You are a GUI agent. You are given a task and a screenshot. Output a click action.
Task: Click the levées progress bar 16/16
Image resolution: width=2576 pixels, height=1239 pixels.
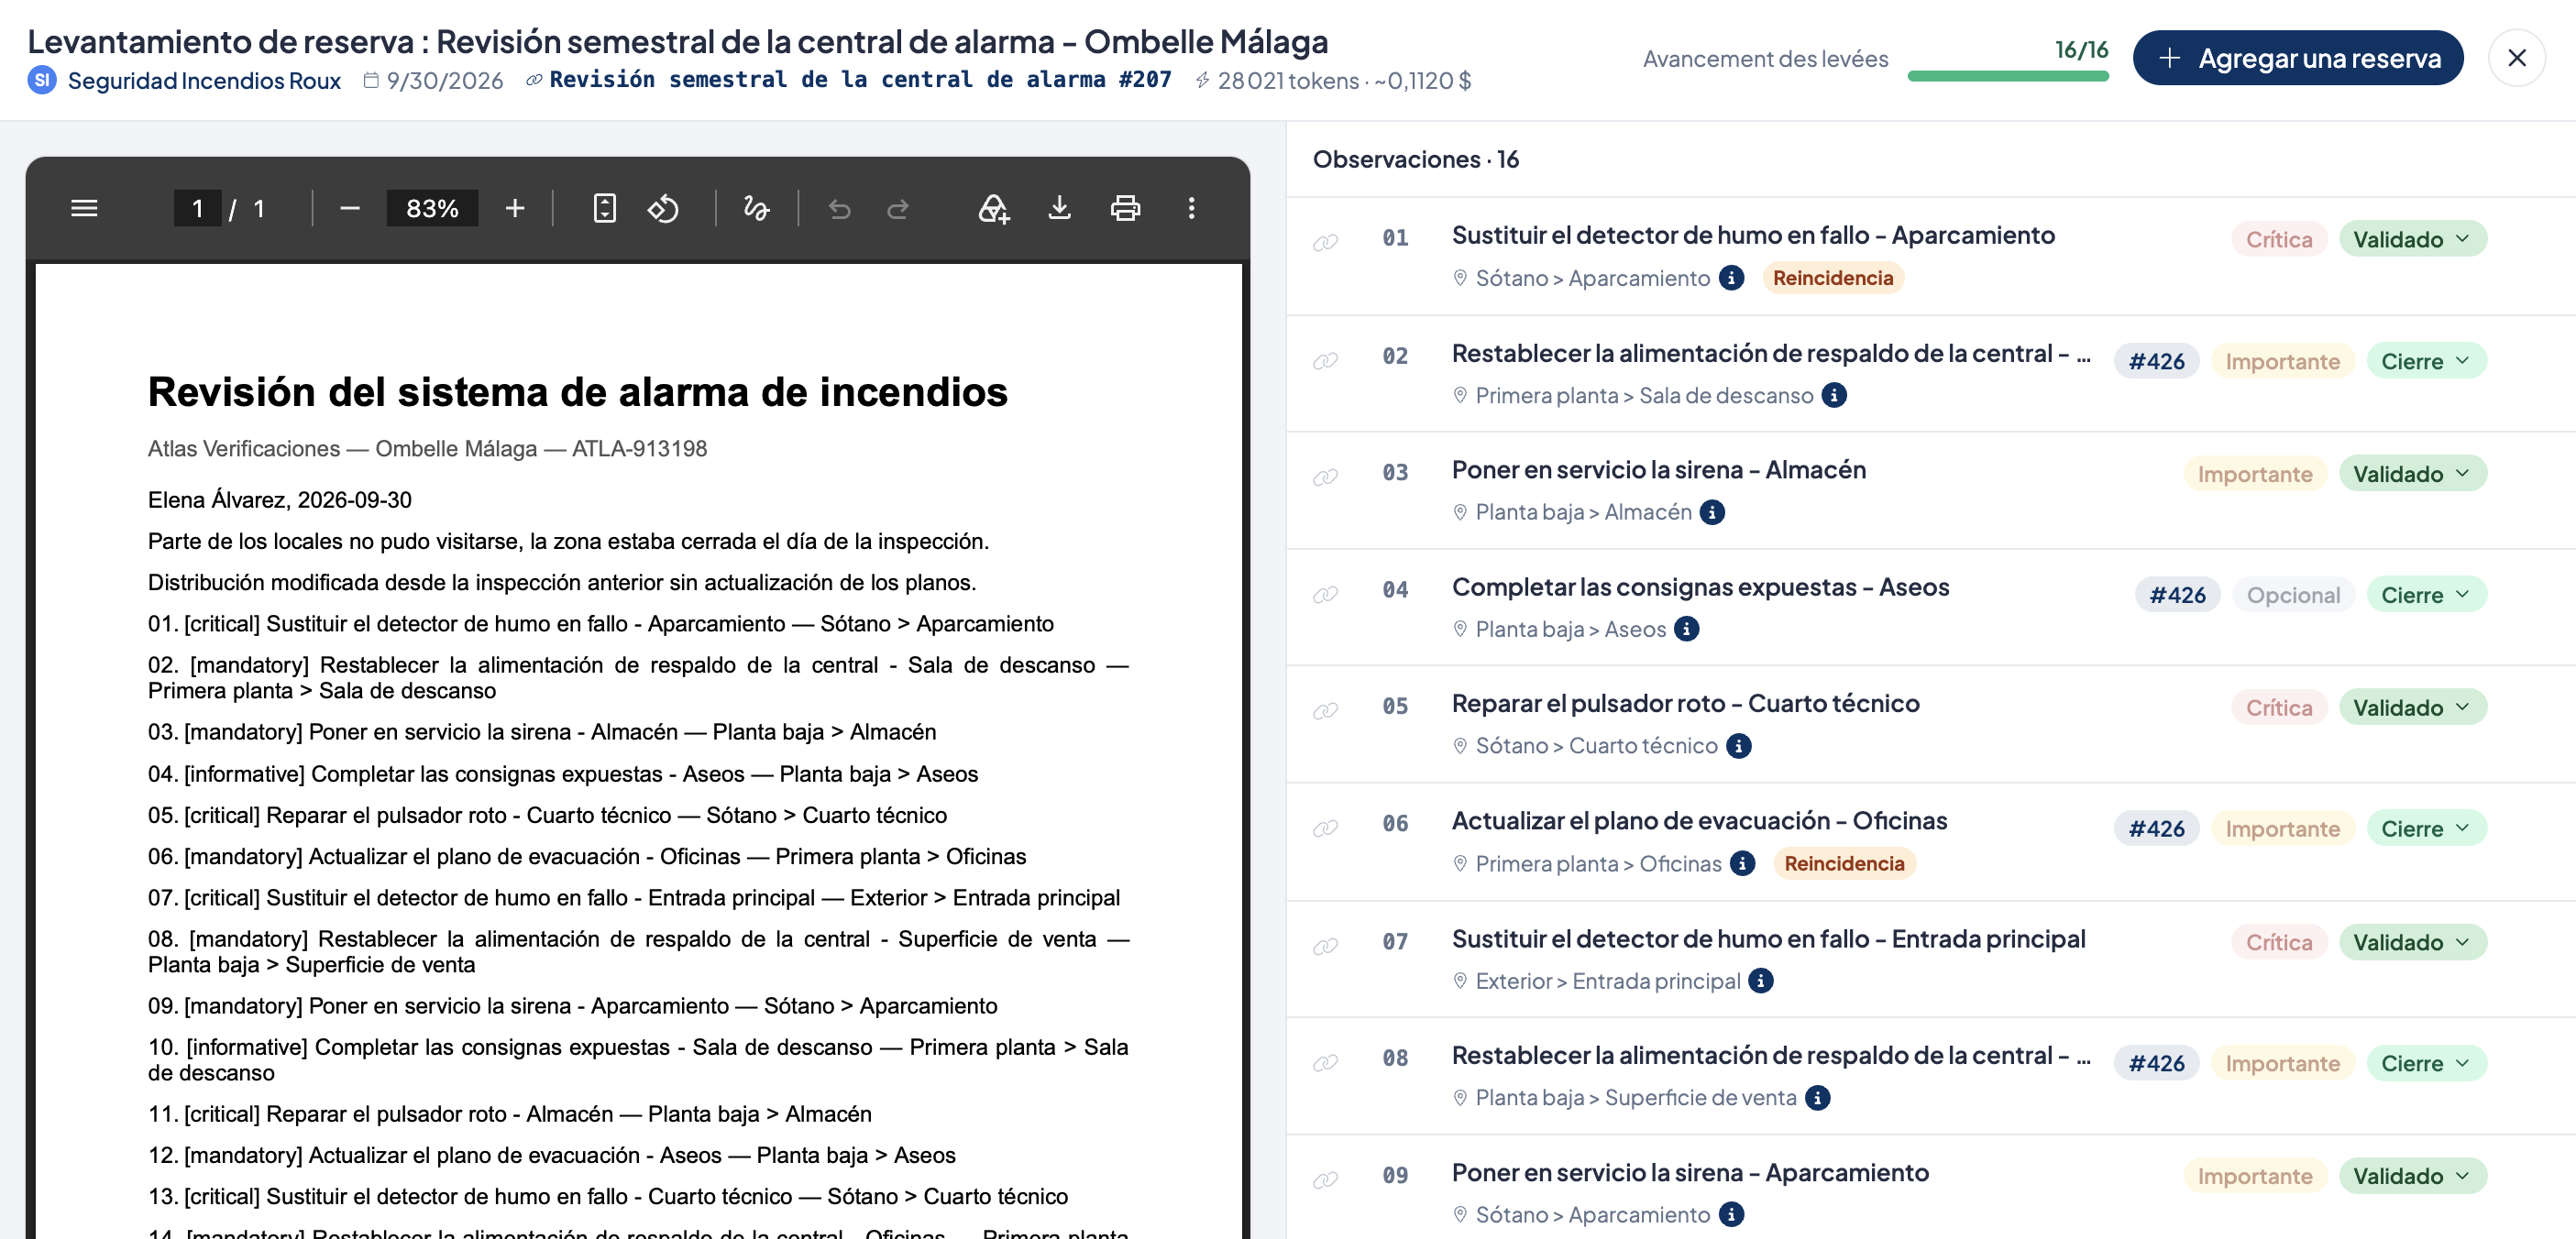(2008, 75)
